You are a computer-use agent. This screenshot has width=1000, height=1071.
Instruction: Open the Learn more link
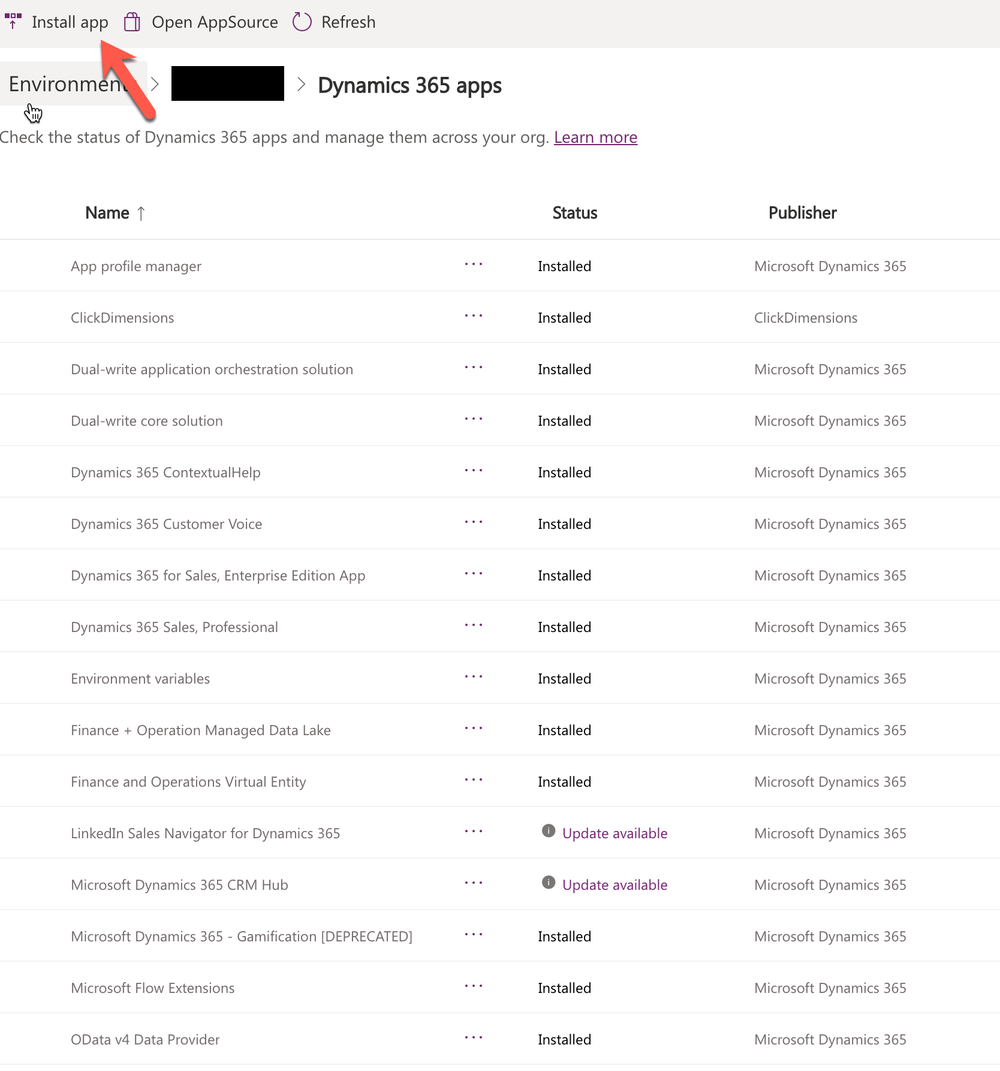595,137
